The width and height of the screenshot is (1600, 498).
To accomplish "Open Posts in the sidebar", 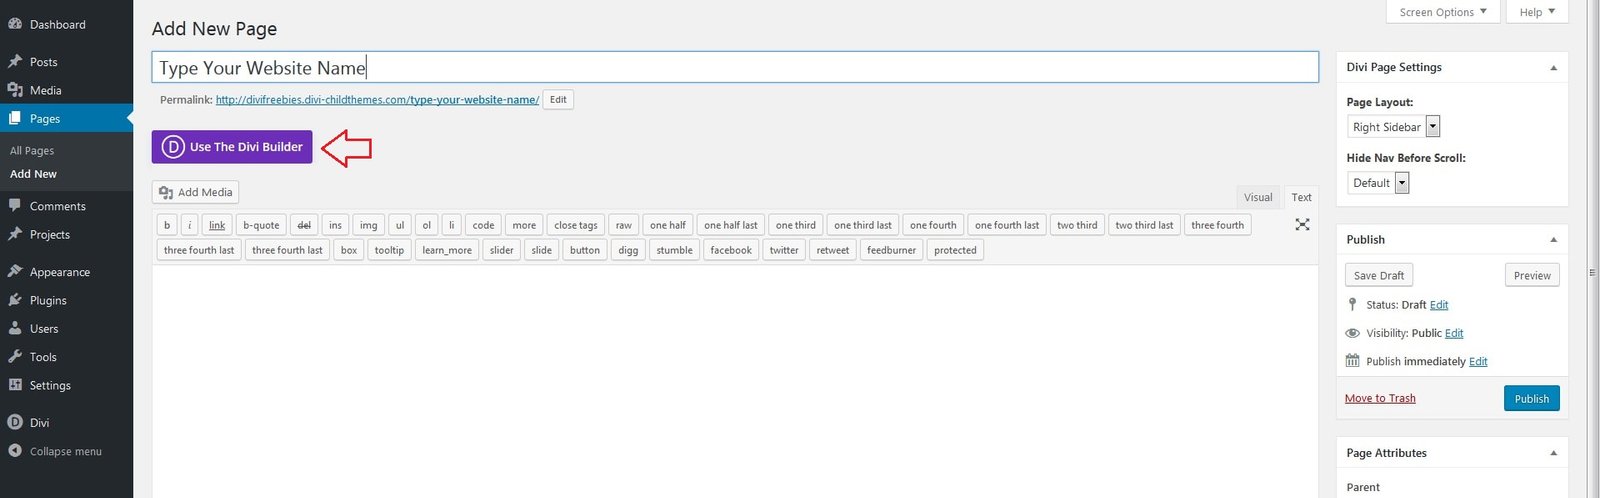I will point(43,62).
